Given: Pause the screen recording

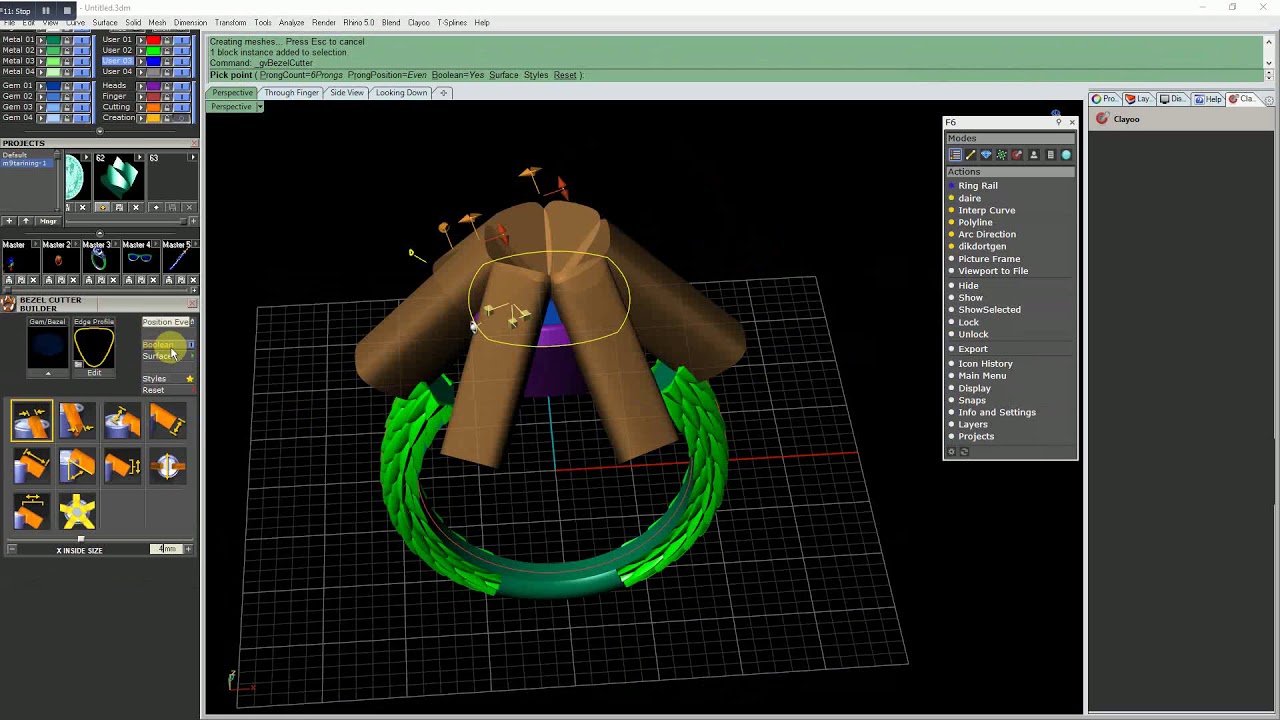Looking at the screenshot, I should [x=46, y=10].
